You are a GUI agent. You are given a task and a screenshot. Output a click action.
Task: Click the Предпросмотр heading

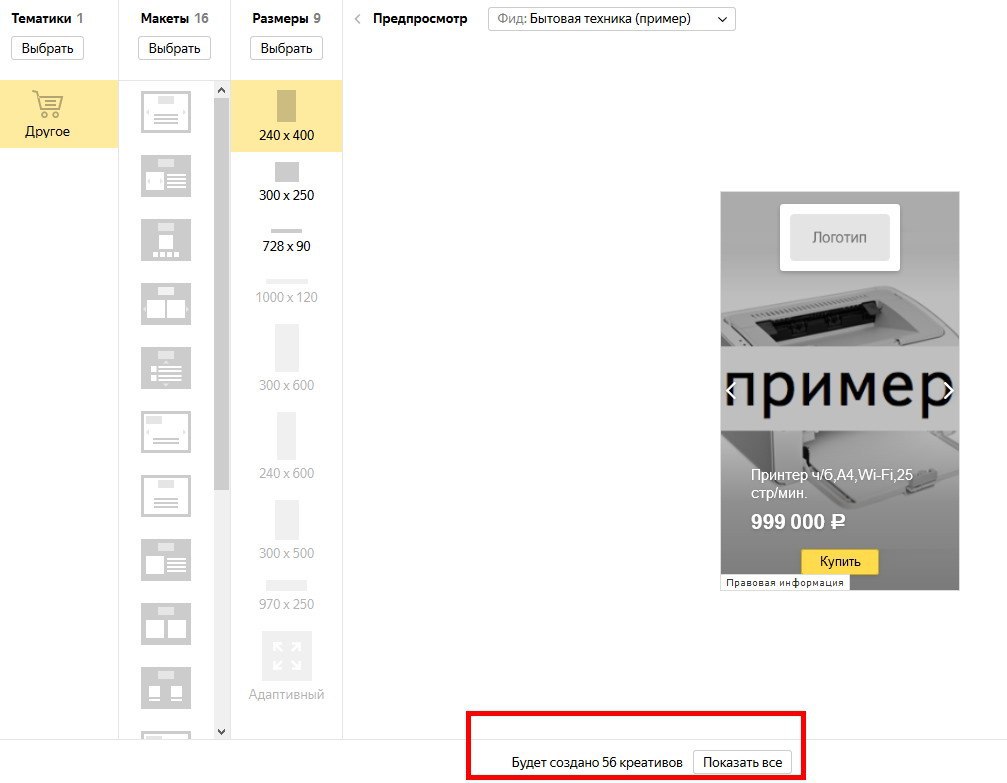pyautogui.click(x=420, y=19)
